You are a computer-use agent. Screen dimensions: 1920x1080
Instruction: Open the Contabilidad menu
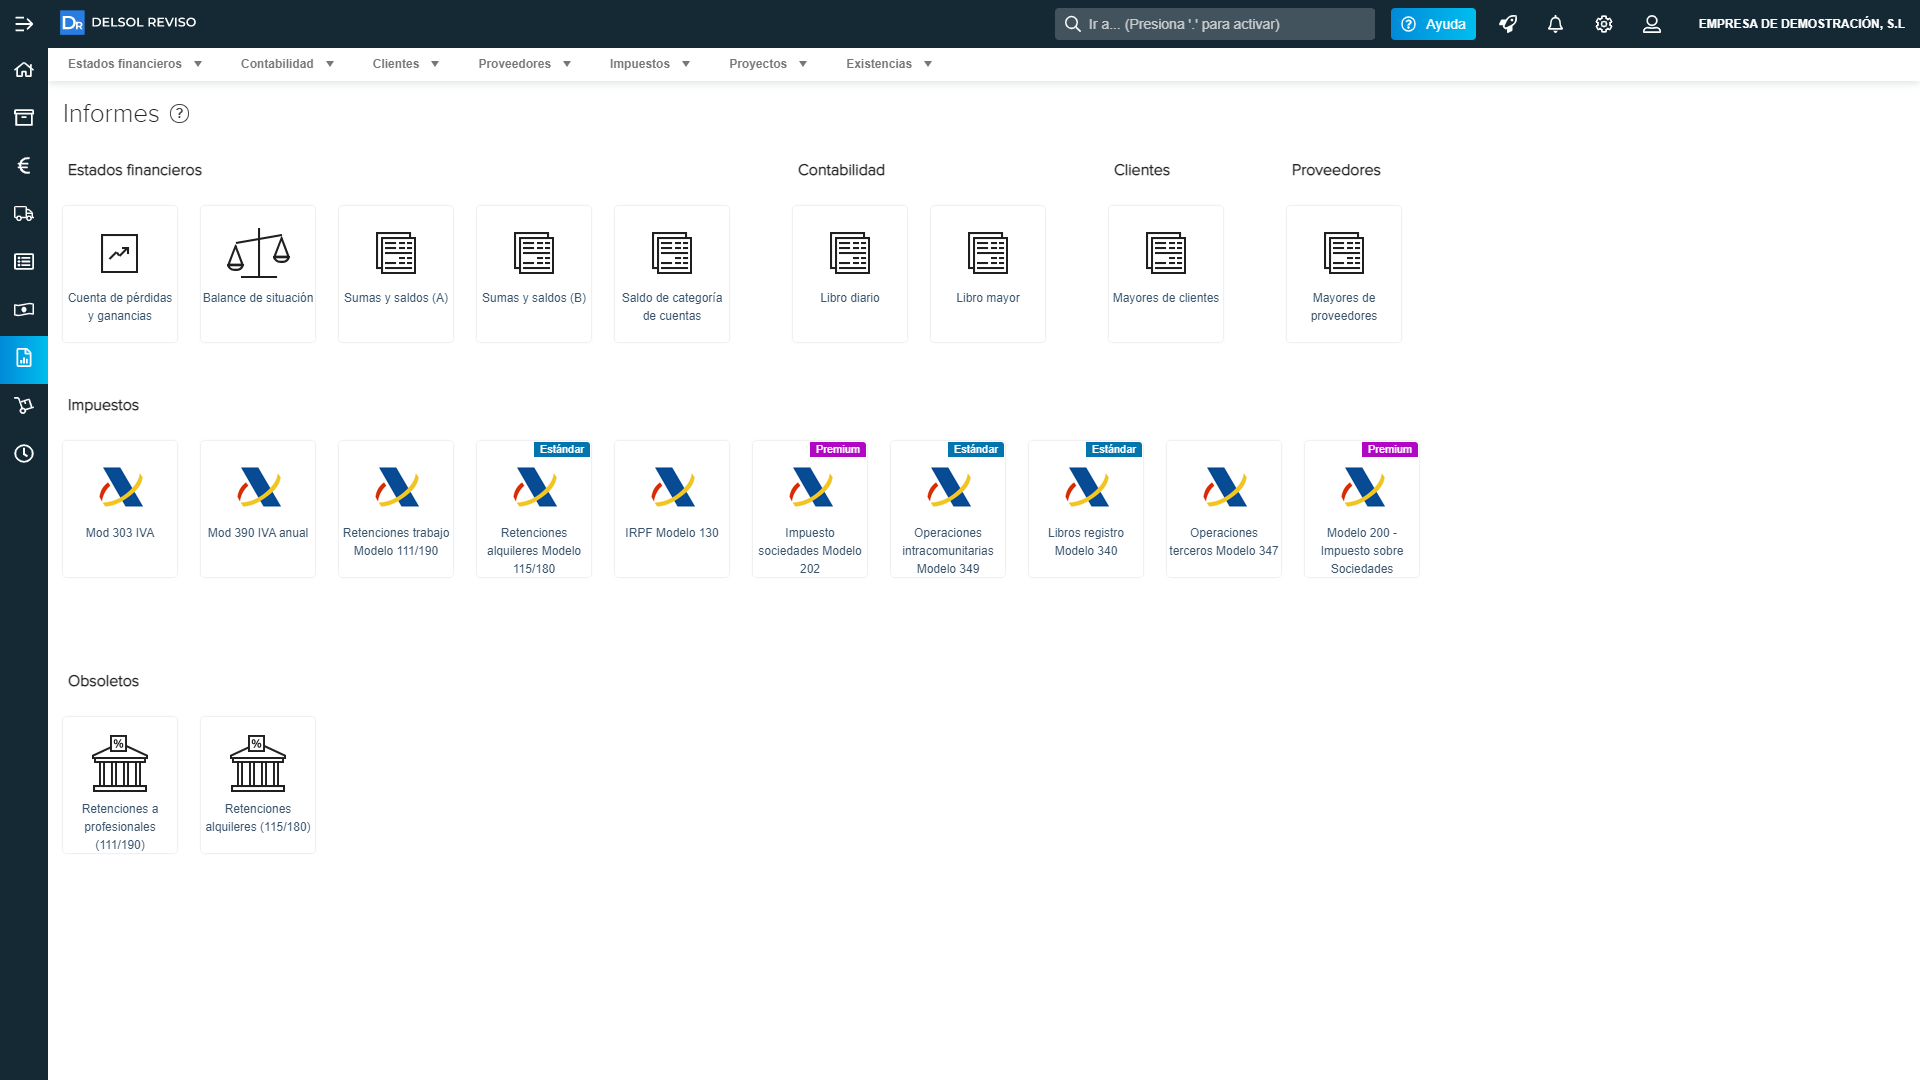(x=287, y=64)
